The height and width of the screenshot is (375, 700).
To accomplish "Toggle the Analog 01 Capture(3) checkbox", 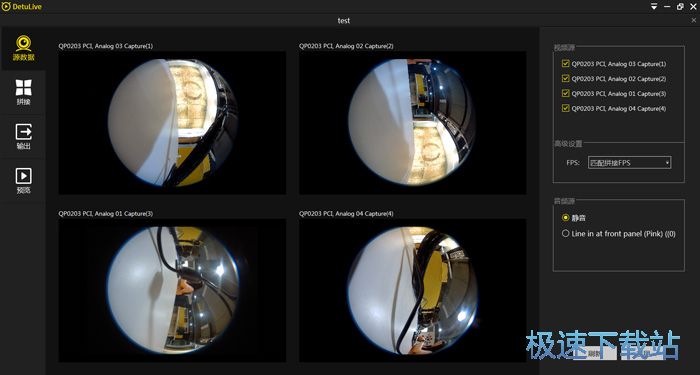I will coord(566,93).
